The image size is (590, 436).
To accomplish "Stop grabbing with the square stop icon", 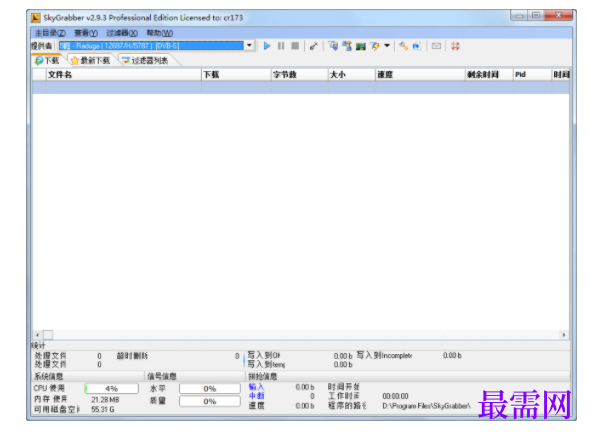I will click(x=295, y=46).
